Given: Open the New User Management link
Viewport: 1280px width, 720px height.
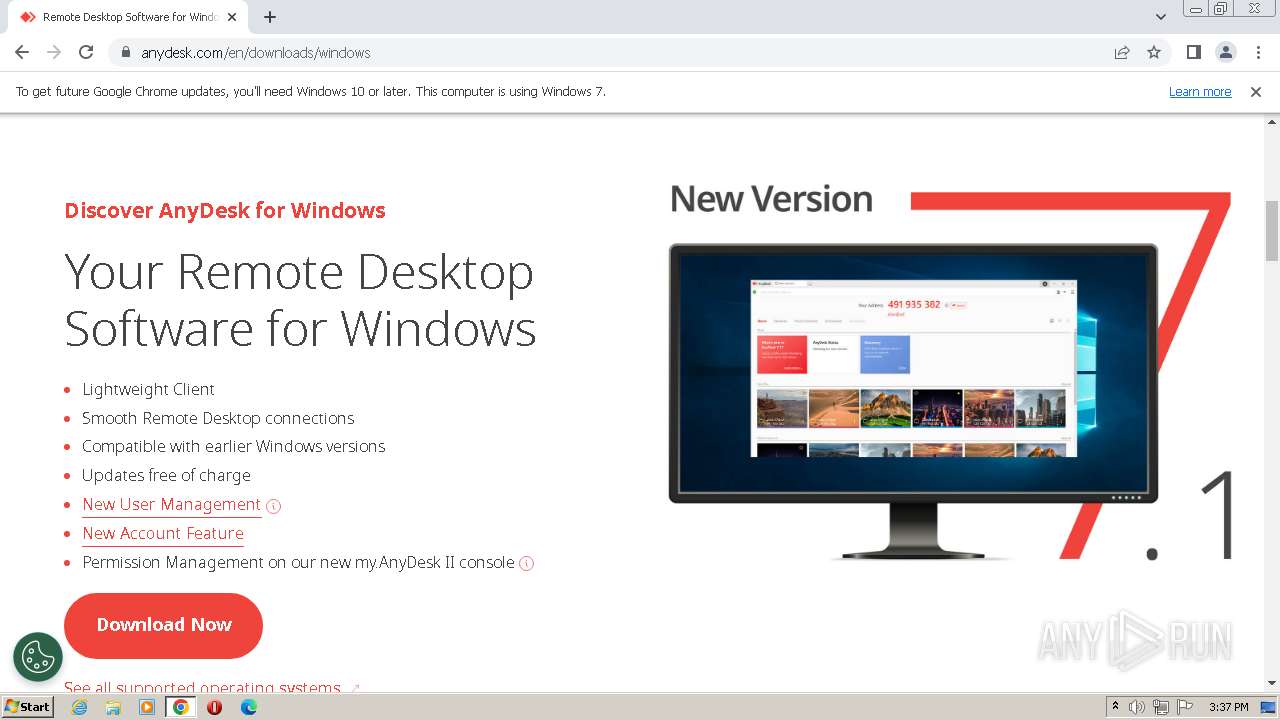Looking at the screenshot, I should point(171,505).
